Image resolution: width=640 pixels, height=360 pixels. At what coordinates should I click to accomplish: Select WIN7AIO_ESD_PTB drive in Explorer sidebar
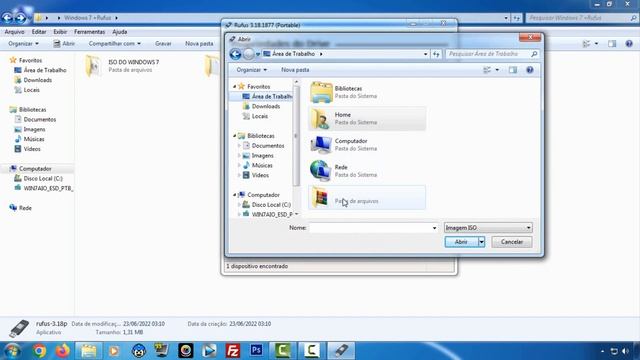point(44,188)
